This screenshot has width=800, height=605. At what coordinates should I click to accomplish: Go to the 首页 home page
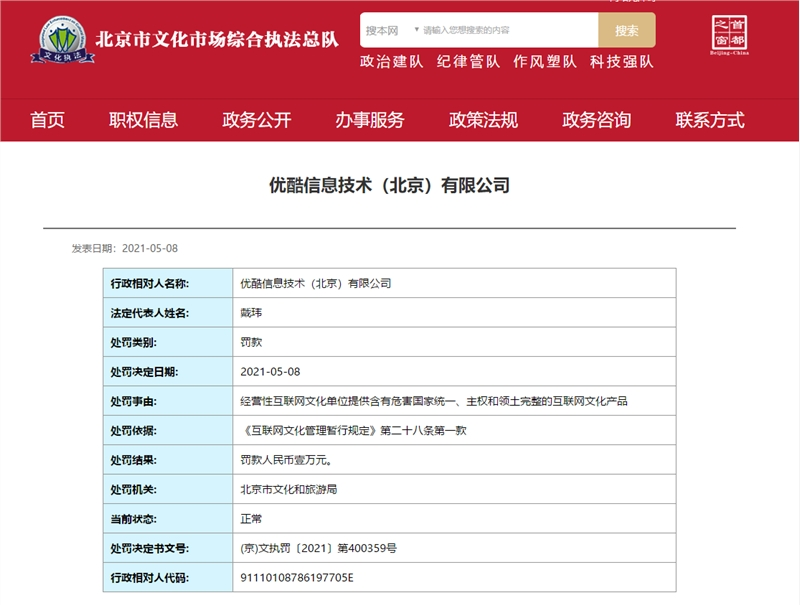(47, 120)
